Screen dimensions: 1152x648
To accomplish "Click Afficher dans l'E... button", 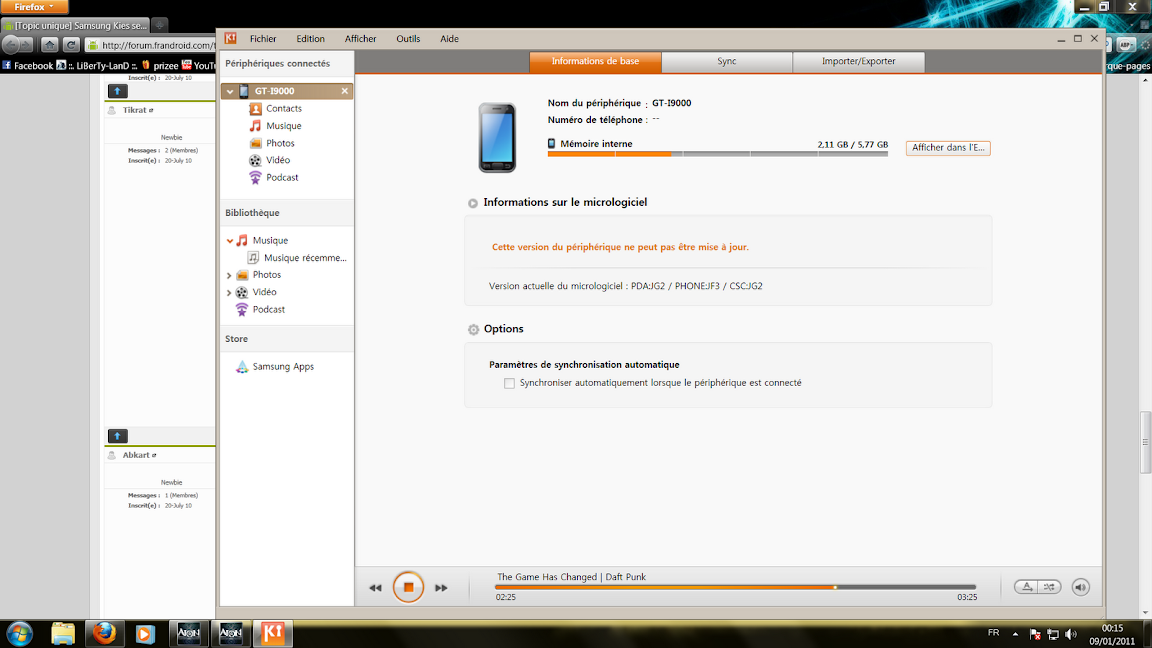I will pos(948,148).
